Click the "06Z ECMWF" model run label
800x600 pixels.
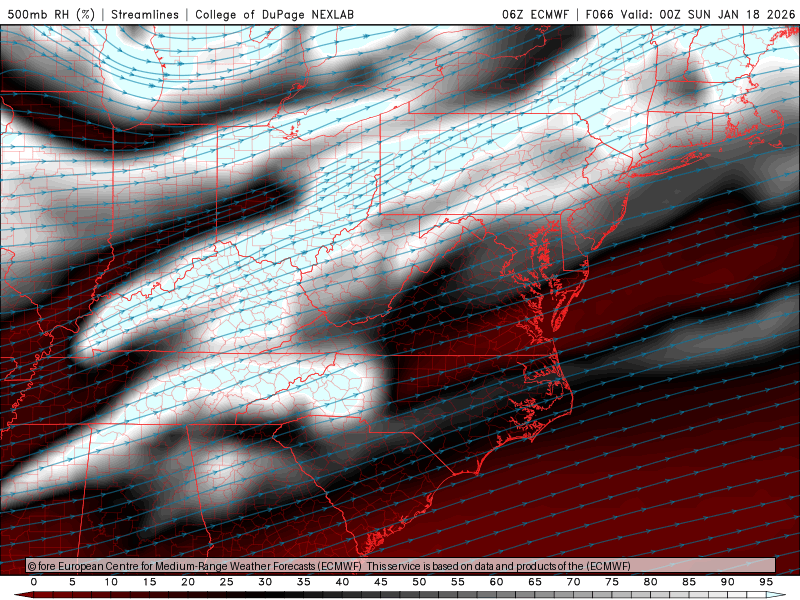tap(535, 14)
